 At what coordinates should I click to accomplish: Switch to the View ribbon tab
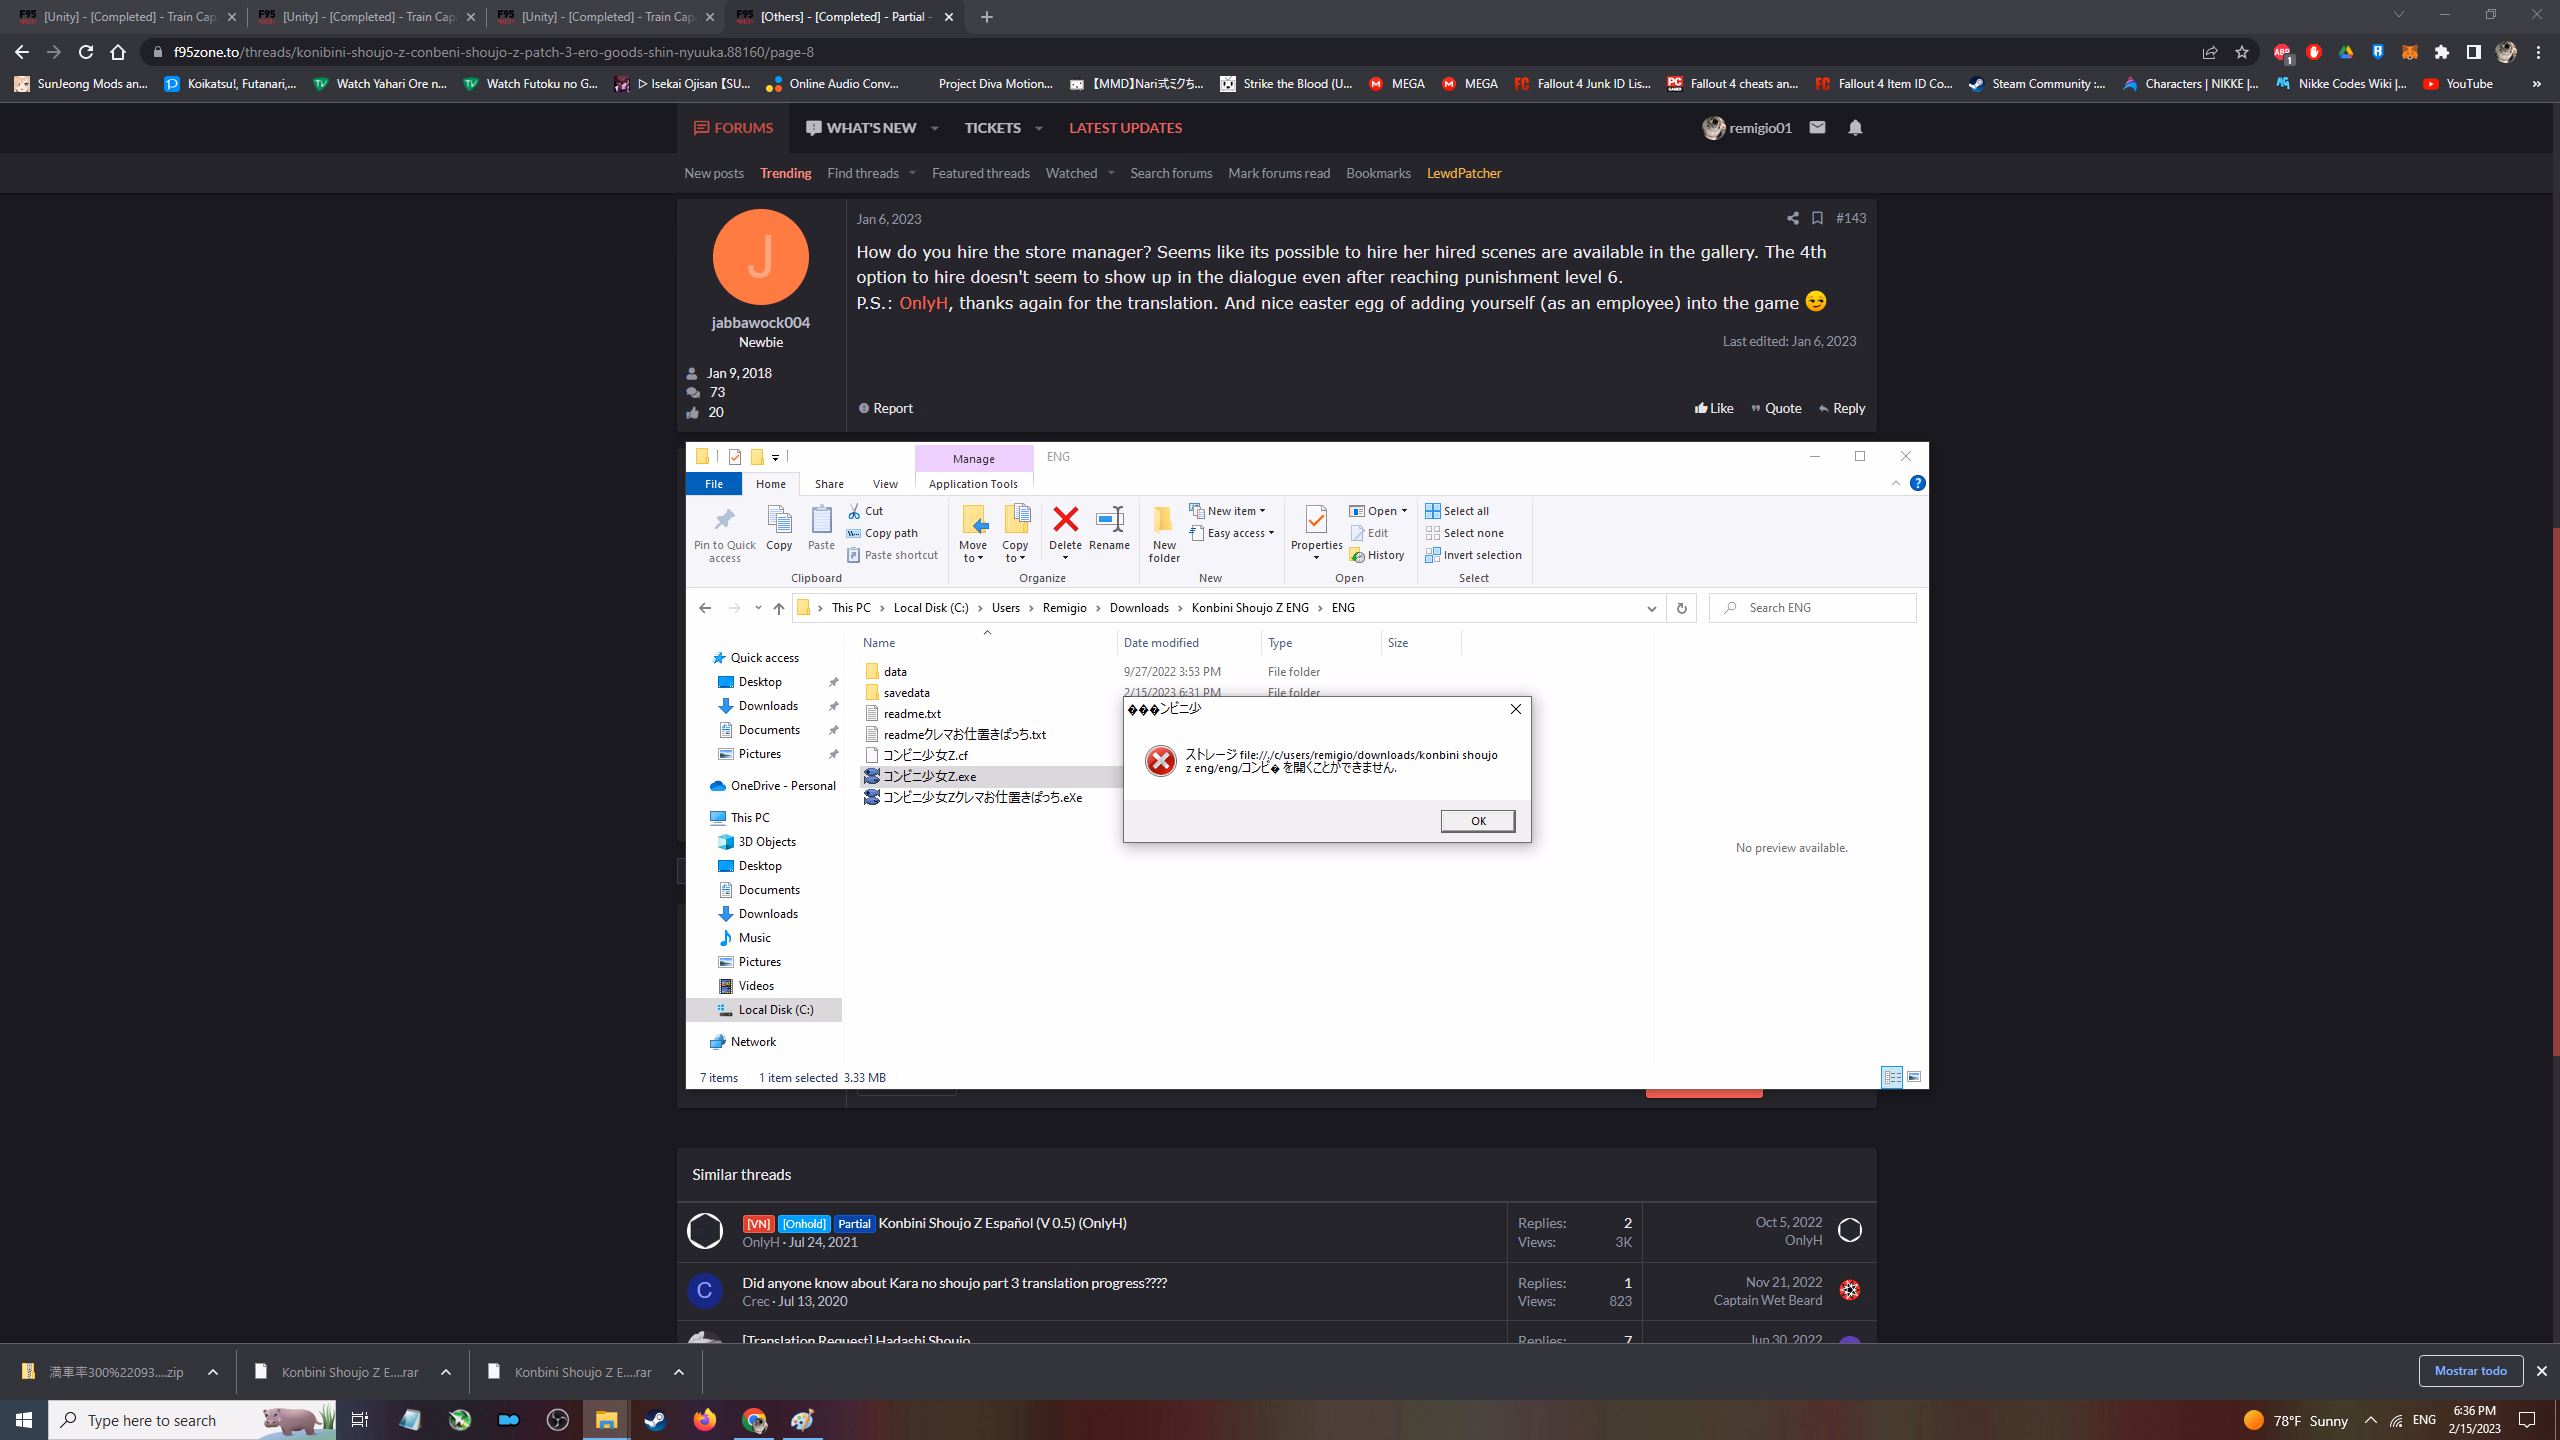pos(885,484)
